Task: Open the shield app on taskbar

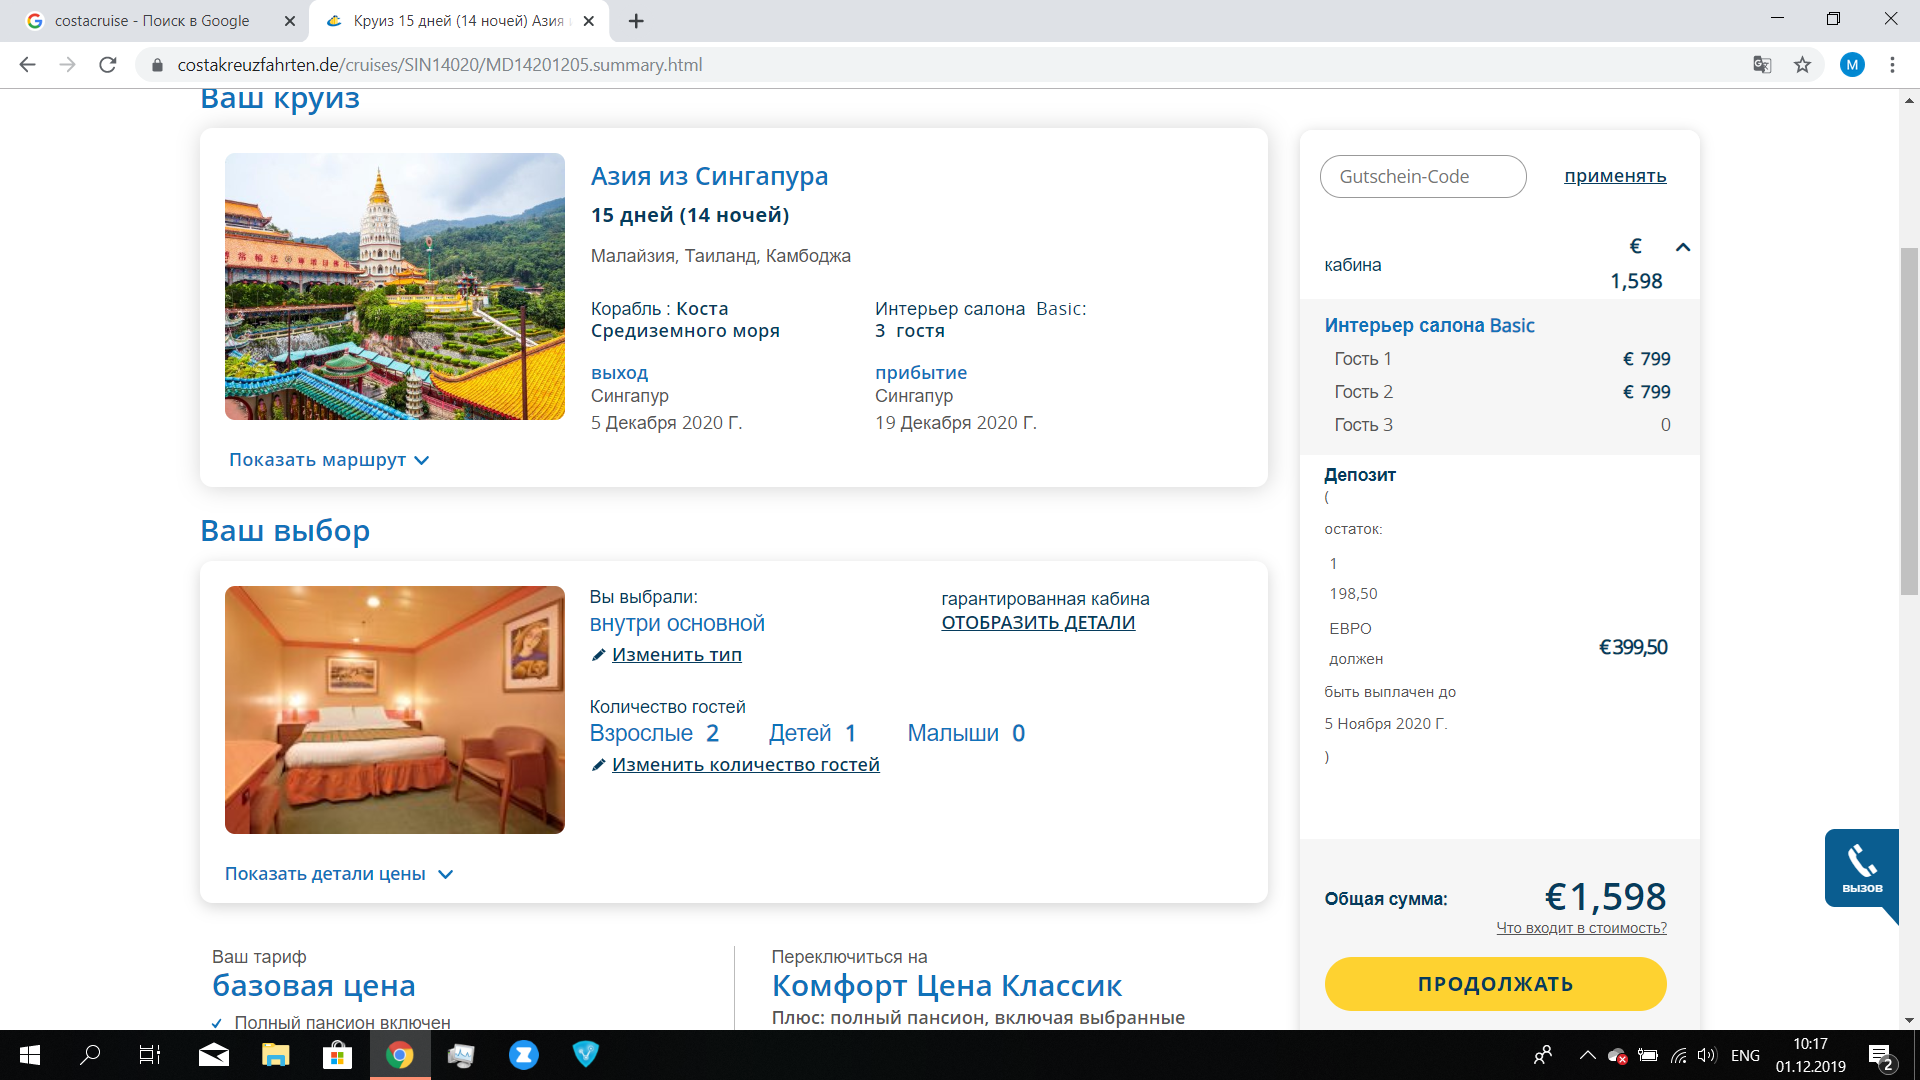Action: (586, 1055)
